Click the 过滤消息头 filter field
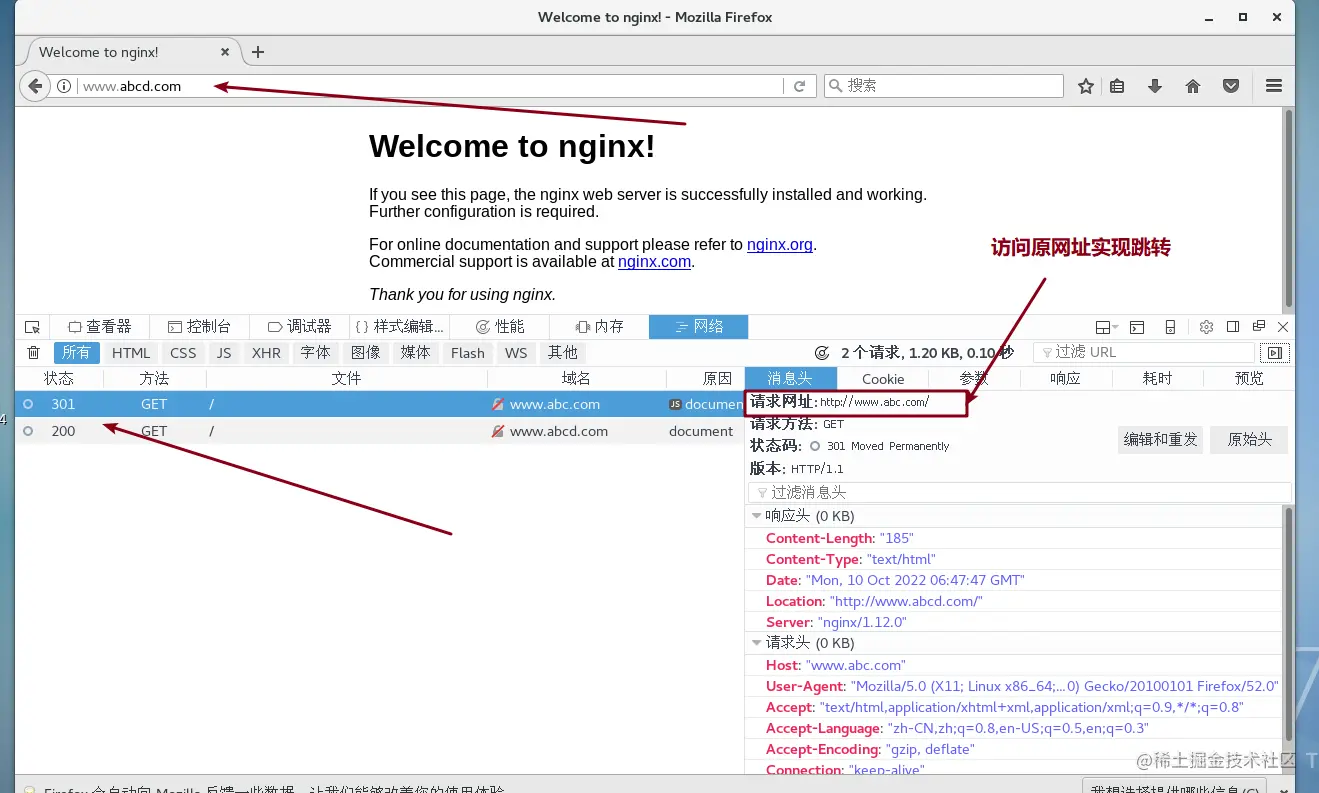This screenshot has width=1319, height=793. 1020,492
